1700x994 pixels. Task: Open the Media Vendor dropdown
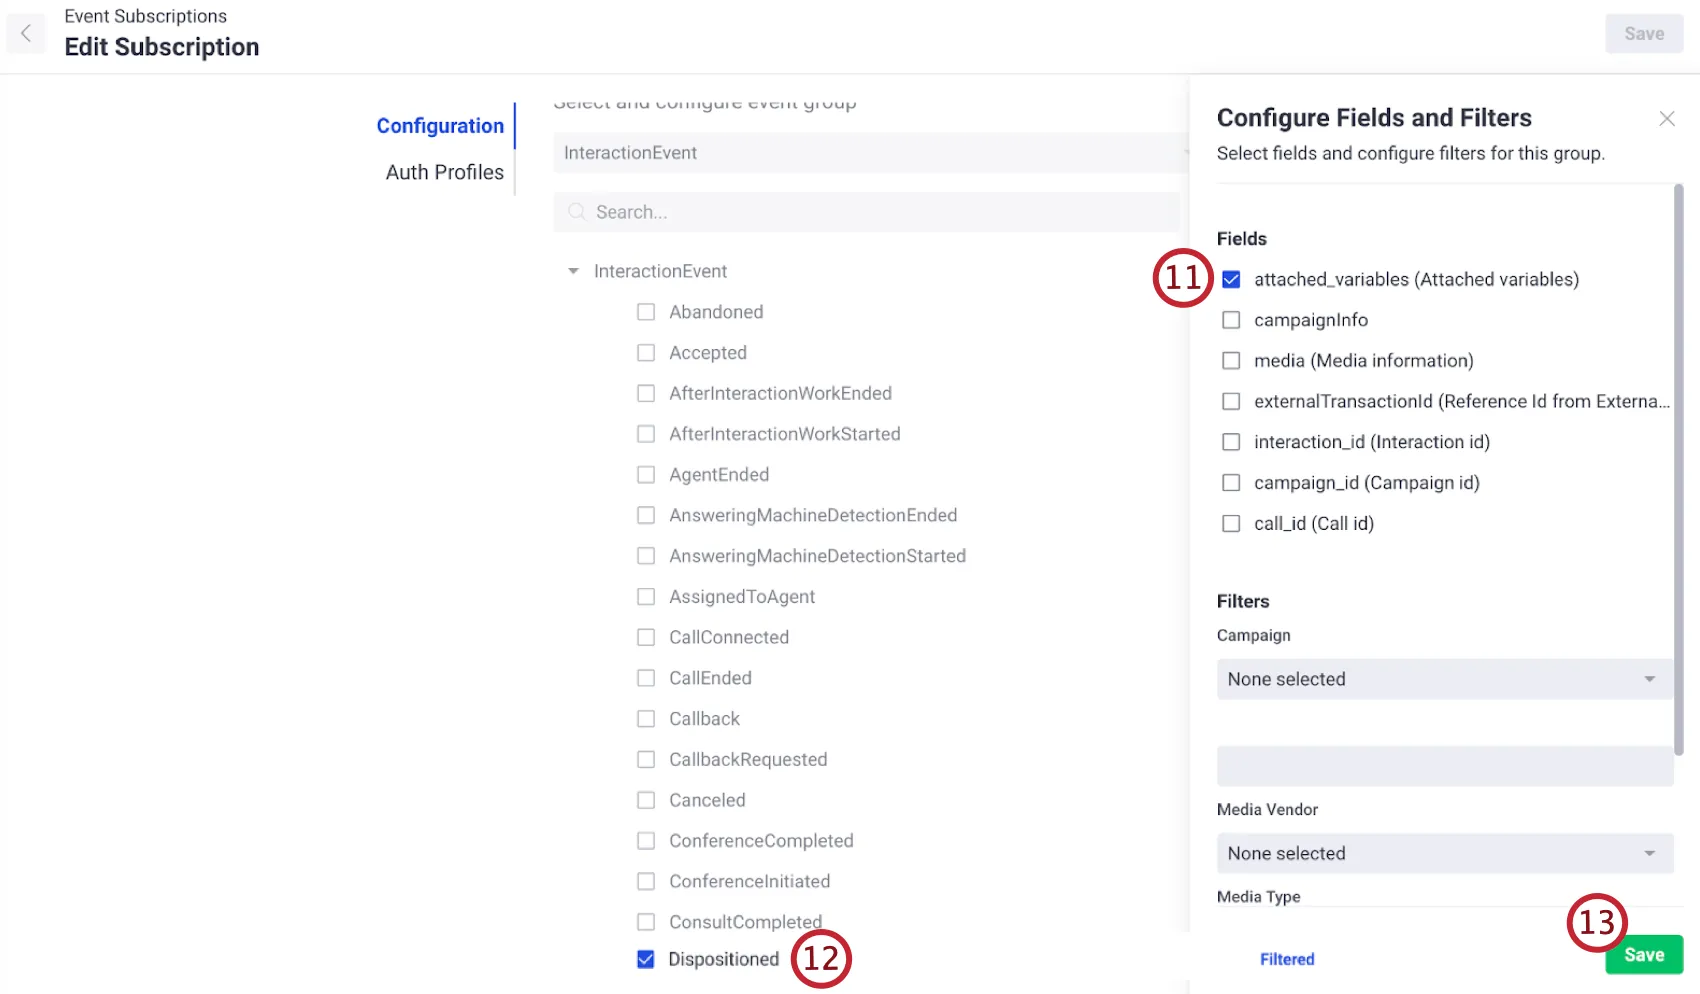[1444, 854]
